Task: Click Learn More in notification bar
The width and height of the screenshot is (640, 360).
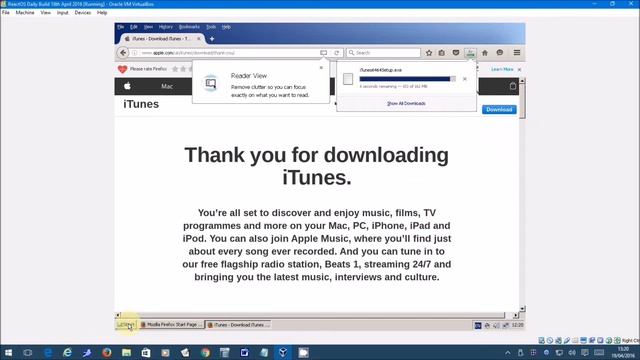Action: click(502, 69)
